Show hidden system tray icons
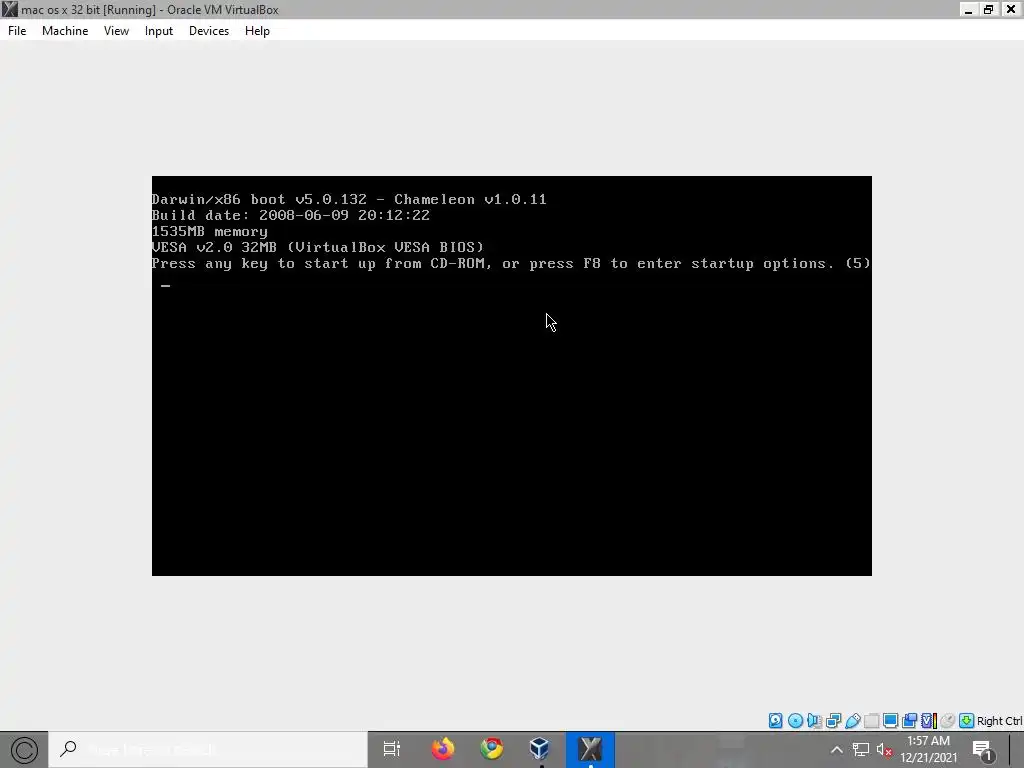The height and width of the screenshot is (768, 1024). pyautogui.click(x=836, y=750)
